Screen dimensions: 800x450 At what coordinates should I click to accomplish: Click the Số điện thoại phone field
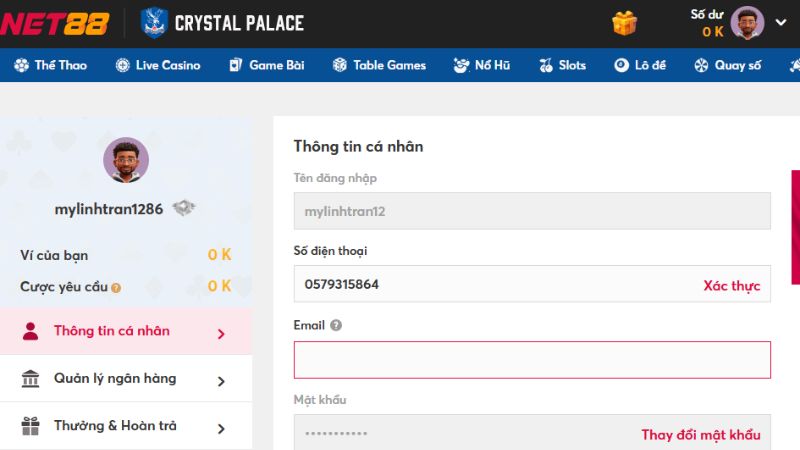pyautogui.click(x=490, y=285)
